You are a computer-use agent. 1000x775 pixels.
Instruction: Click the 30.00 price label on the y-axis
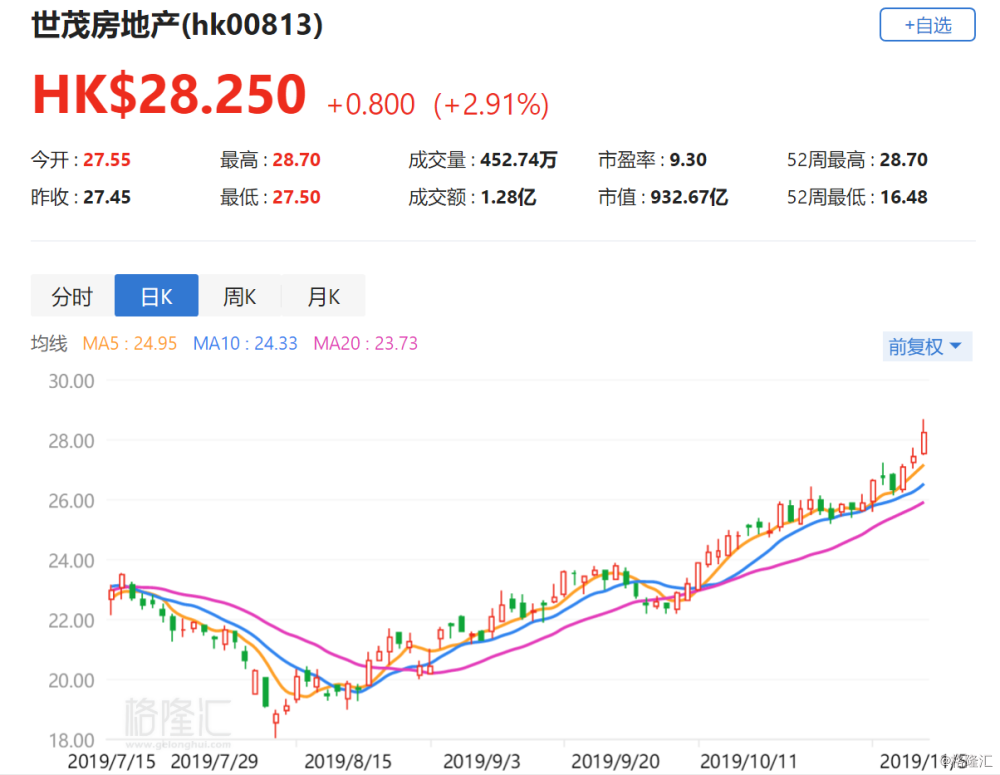pyautogui.click(x=70, y=381)
